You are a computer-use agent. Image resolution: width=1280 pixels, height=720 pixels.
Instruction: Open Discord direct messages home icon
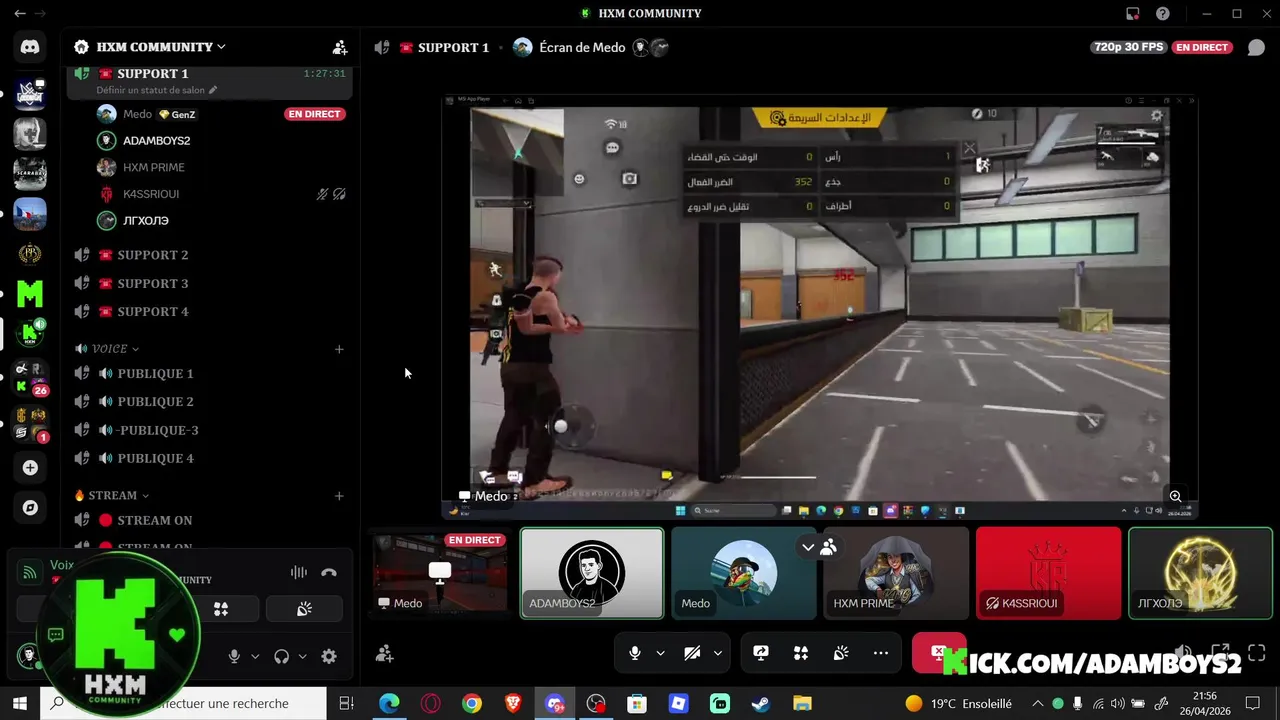tap(30, 47)
